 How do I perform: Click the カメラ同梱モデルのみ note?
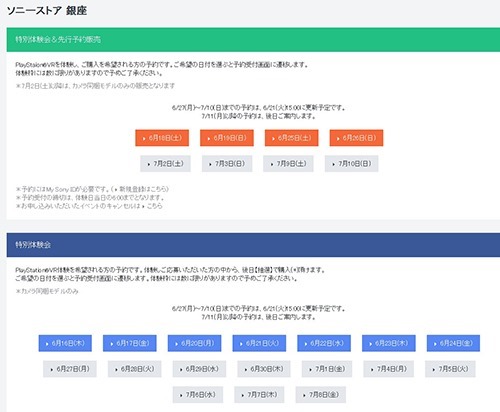click(47, 291)
